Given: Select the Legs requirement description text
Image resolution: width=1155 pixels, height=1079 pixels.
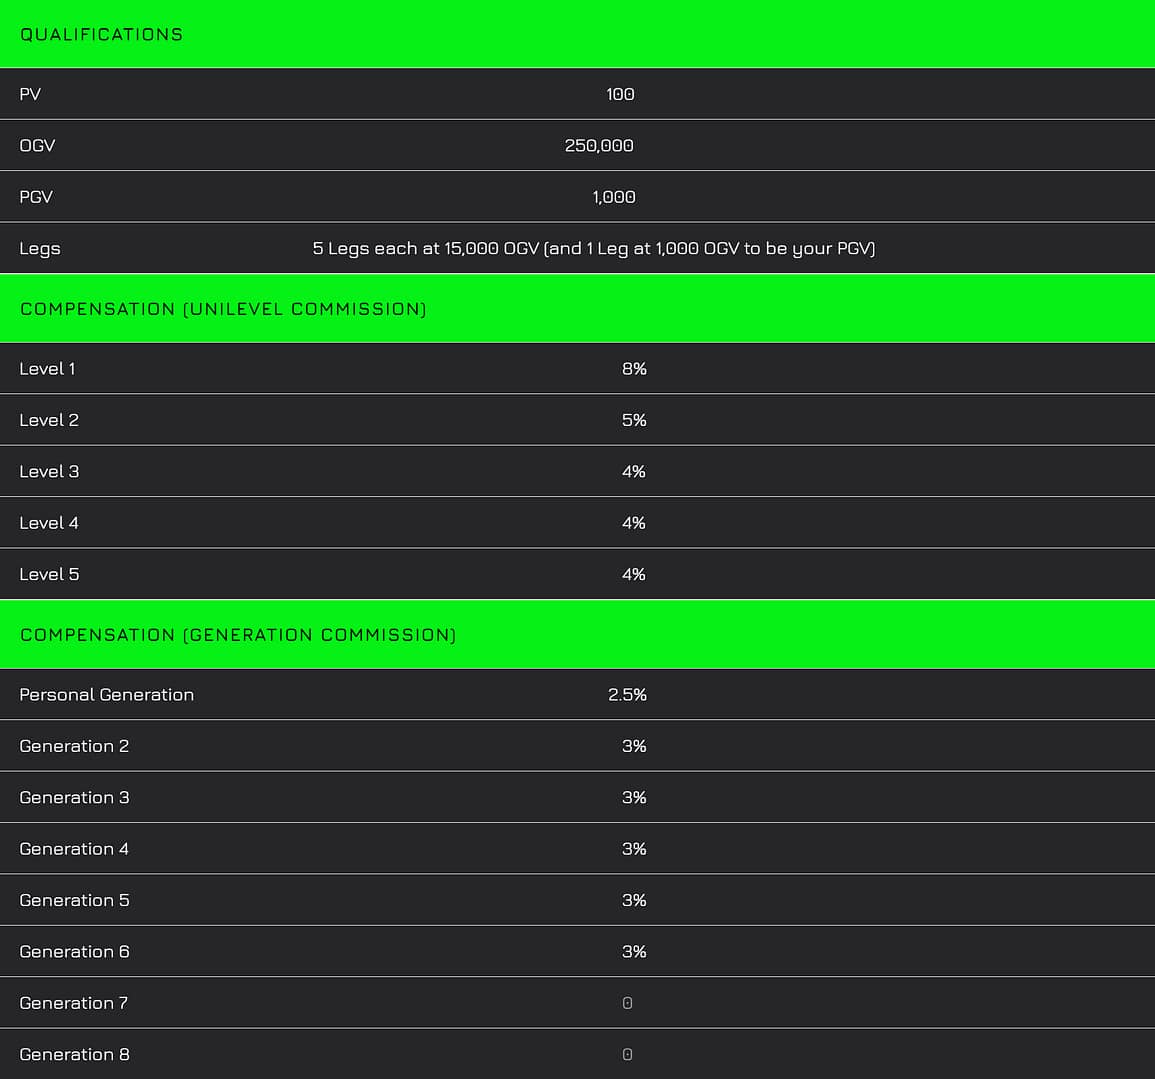Looking at the screenshot, I should 593,248.
